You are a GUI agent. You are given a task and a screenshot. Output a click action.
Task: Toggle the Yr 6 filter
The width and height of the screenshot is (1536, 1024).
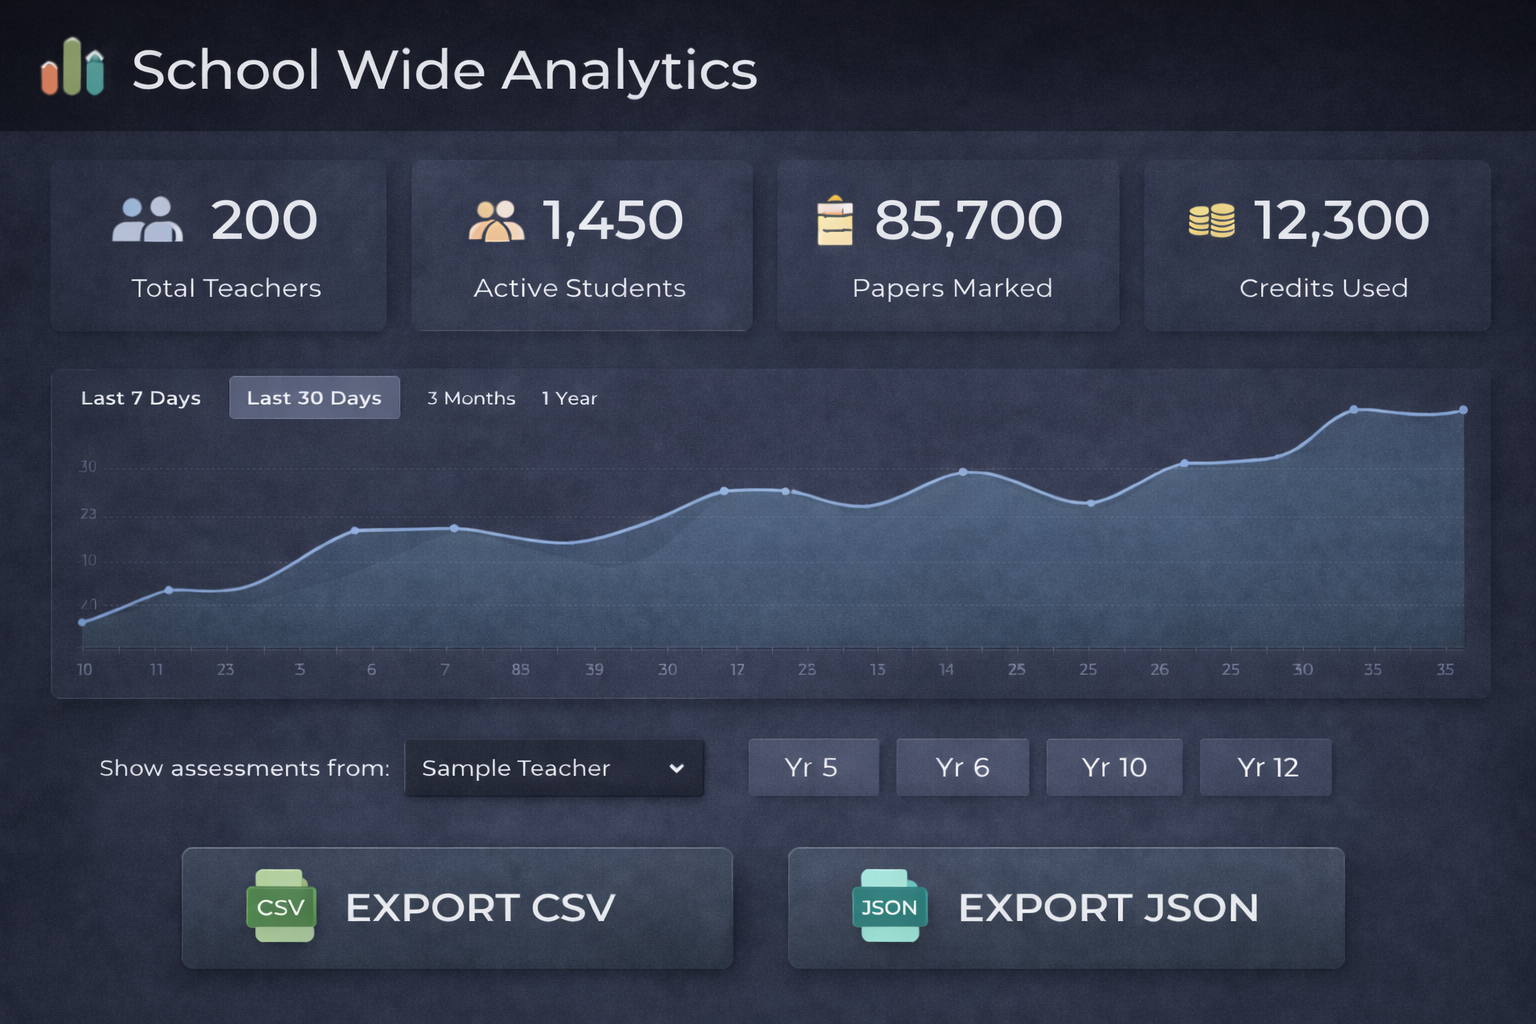[x=962, y=768]
